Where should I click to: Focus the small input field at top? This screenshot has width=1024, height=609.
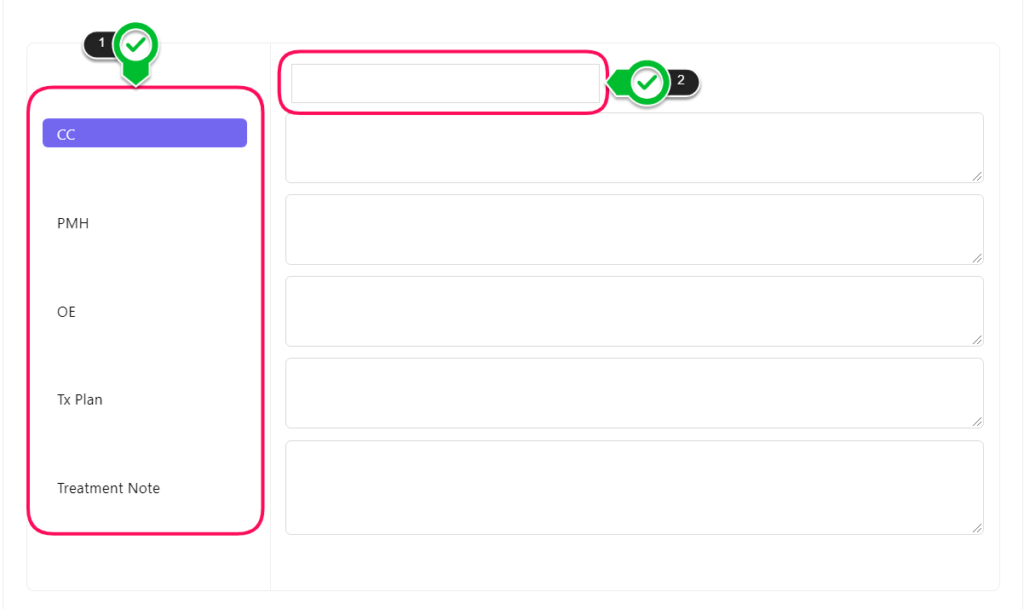coord(444,84)
